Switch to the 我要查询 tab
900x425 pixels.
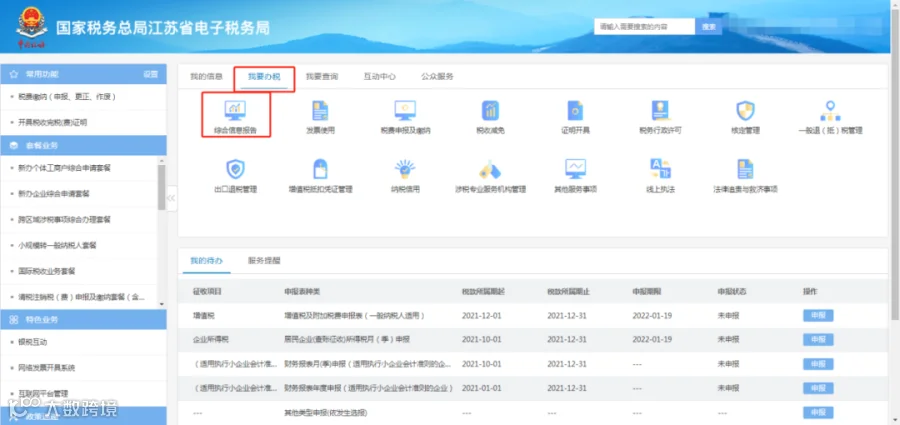(321, 77)
